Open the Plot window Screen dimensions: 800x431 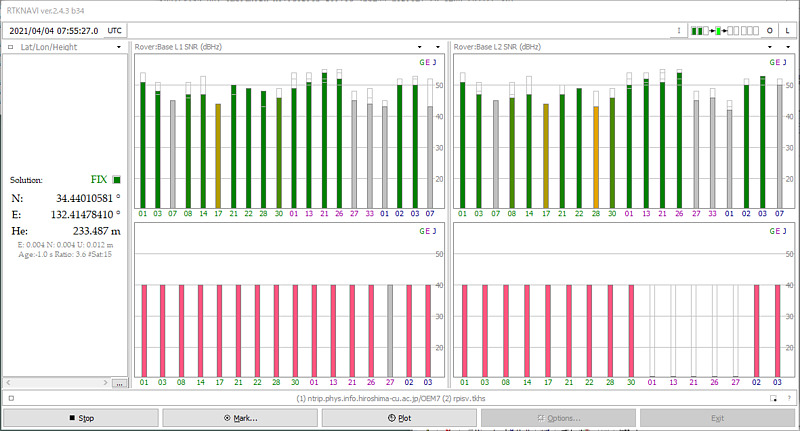[x=399, y=418]
